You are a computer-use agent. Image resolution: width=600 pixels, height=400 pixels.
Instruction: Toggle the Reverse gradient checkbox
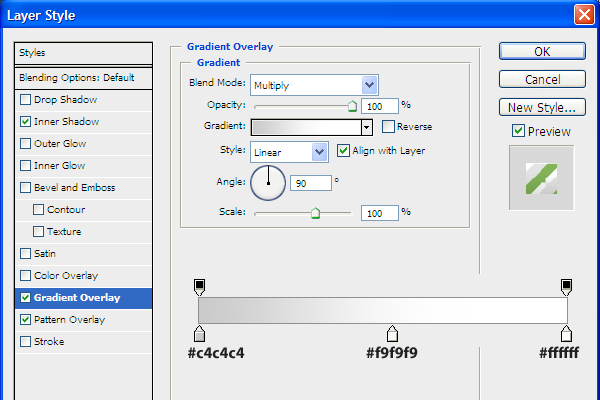(x=388, y=126)
